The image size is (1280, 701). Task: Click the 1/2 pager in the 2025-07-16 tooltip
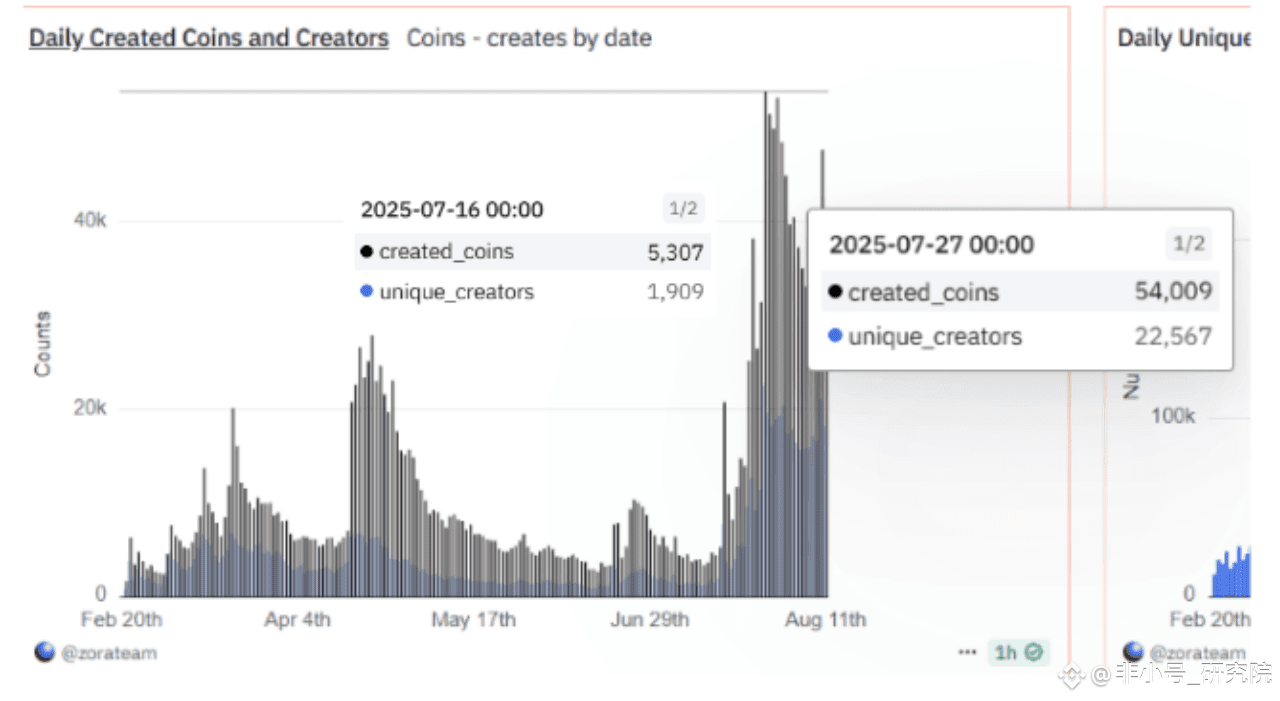point(682,209)
